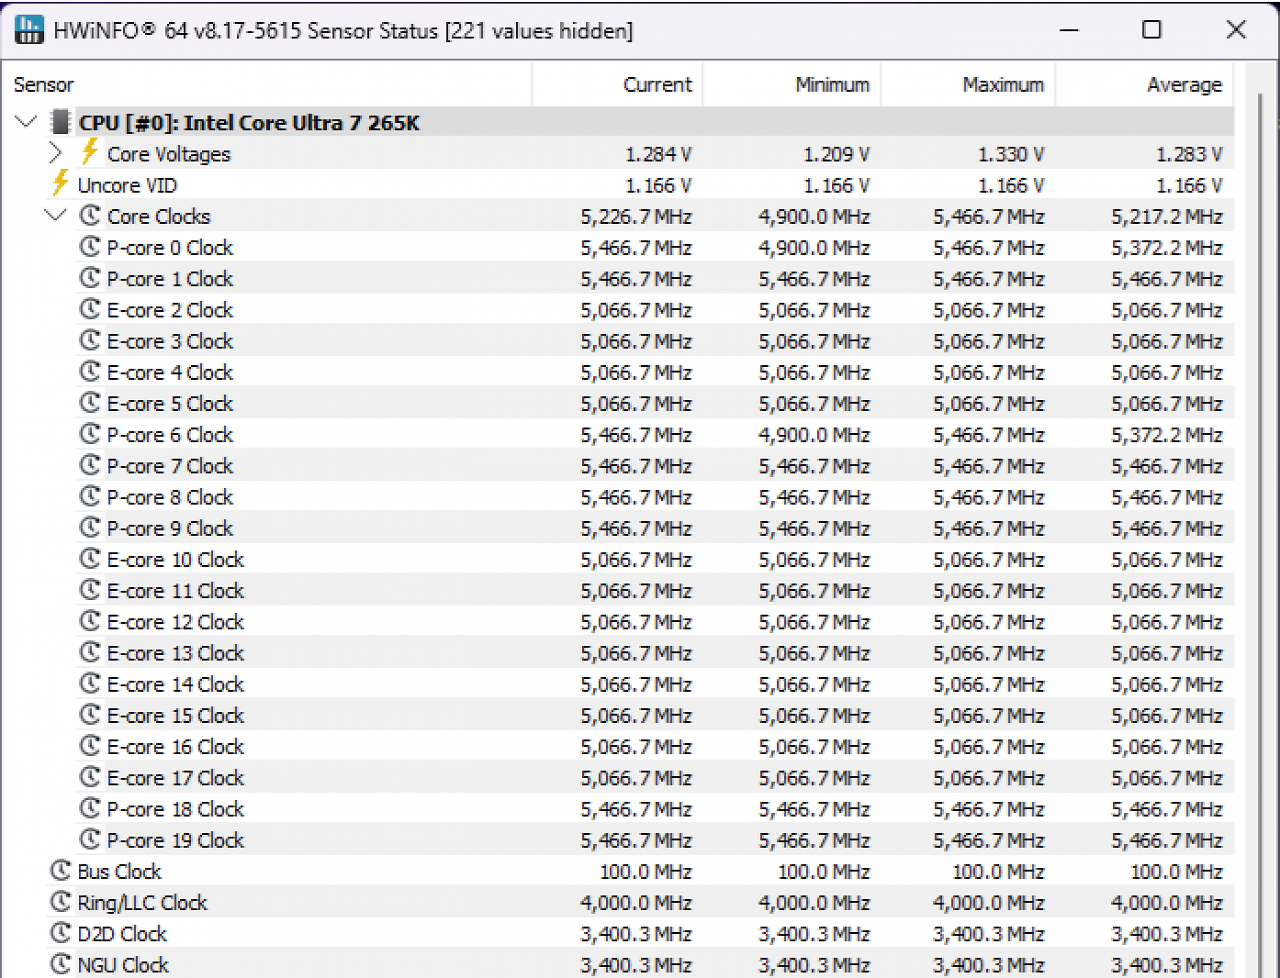Select the Core Clocks label
This screenshot has height=978, width=1280.
pyautogui.click(x=159, y=216)
